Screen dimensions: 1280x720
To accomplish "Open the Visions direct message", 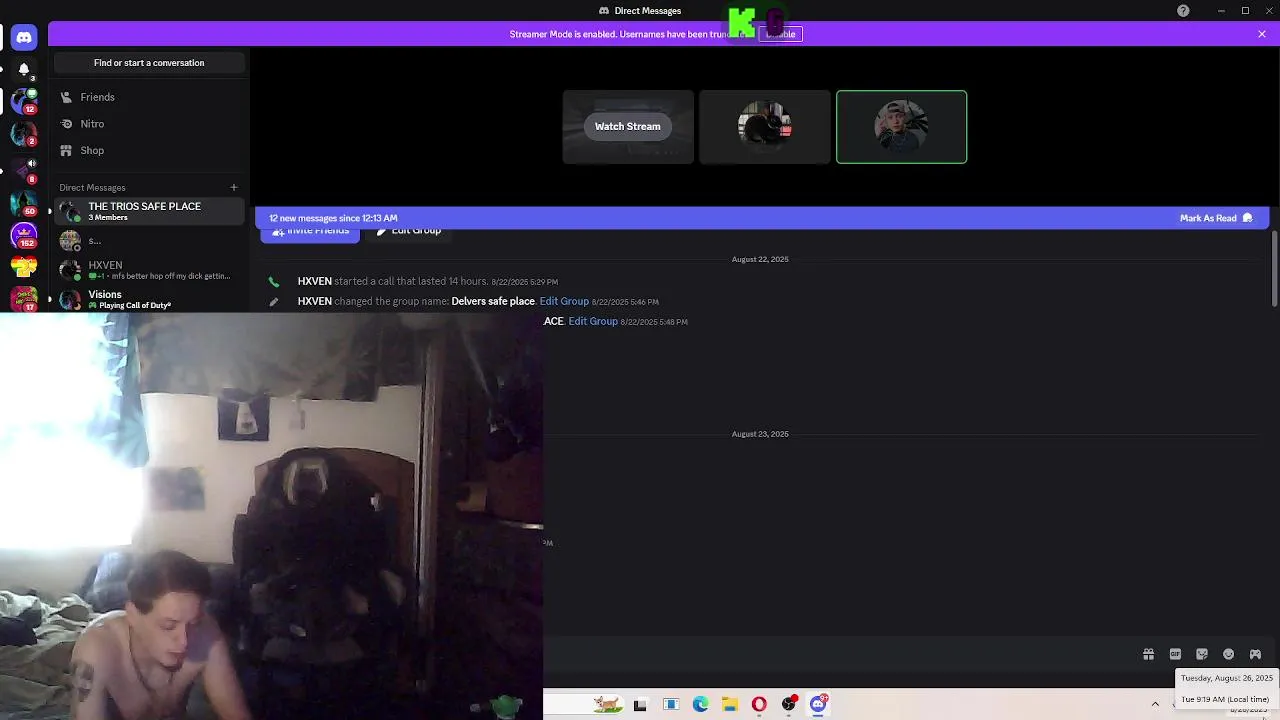I will [x=149, y=299].
